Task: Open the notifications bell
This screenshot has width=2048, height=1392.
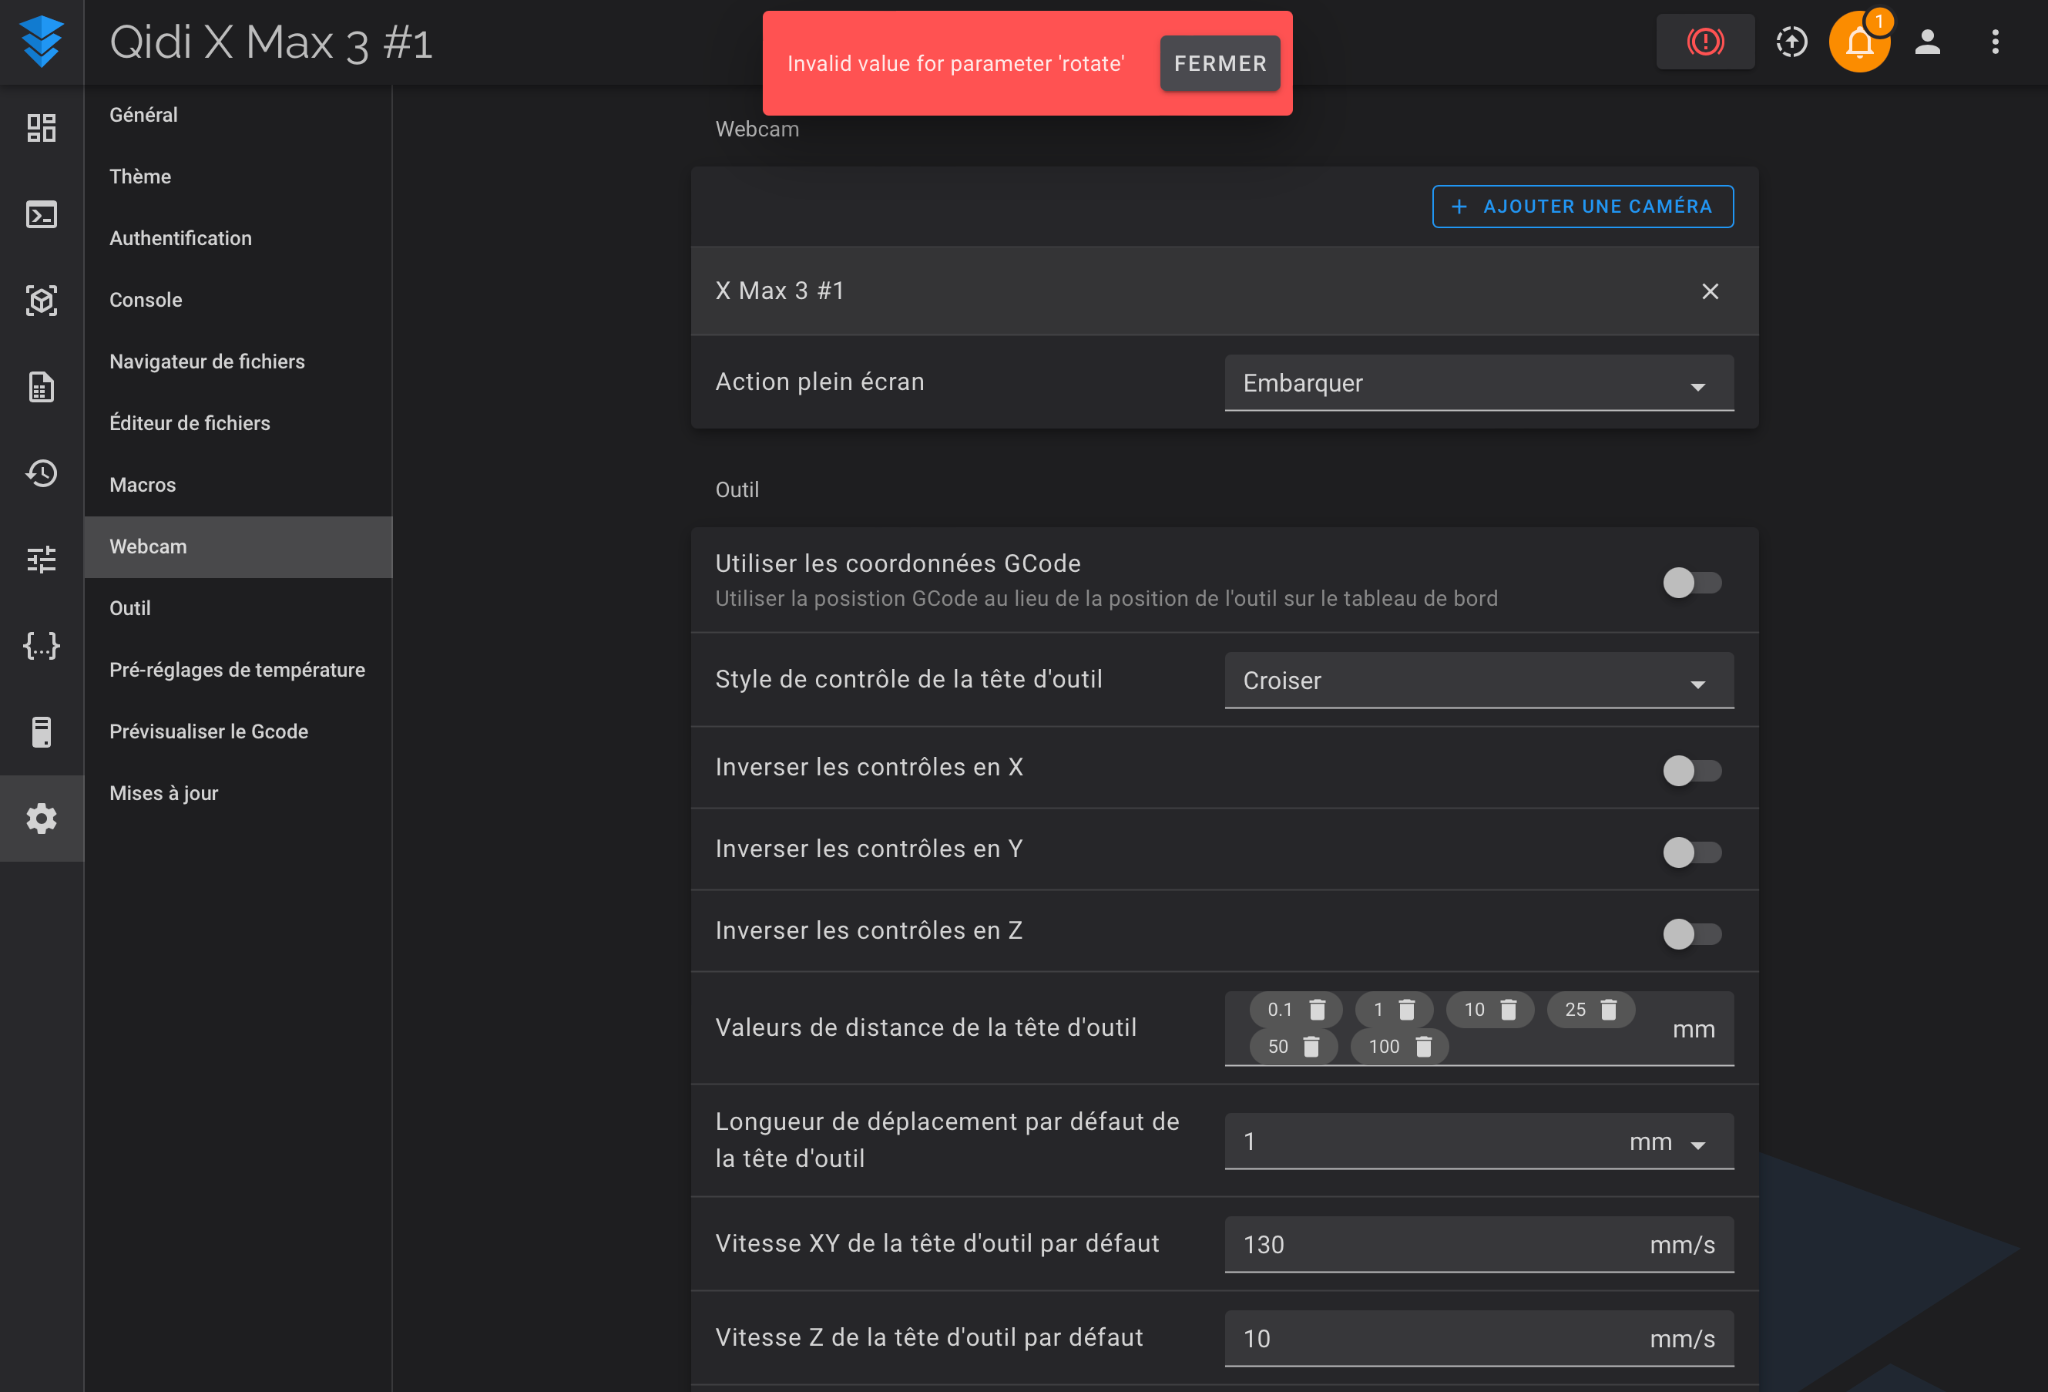Action: coord(1859,41)
